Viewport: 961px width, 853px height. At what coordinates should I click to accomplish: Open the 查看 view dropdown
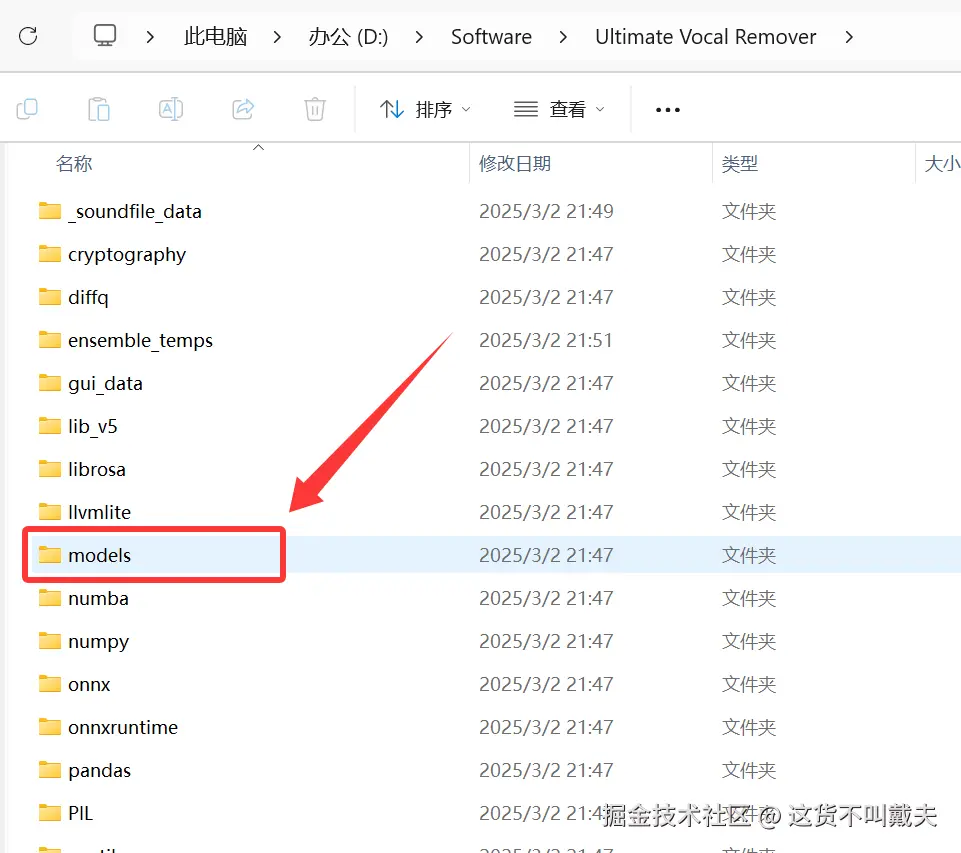click(x=559, y=110)
